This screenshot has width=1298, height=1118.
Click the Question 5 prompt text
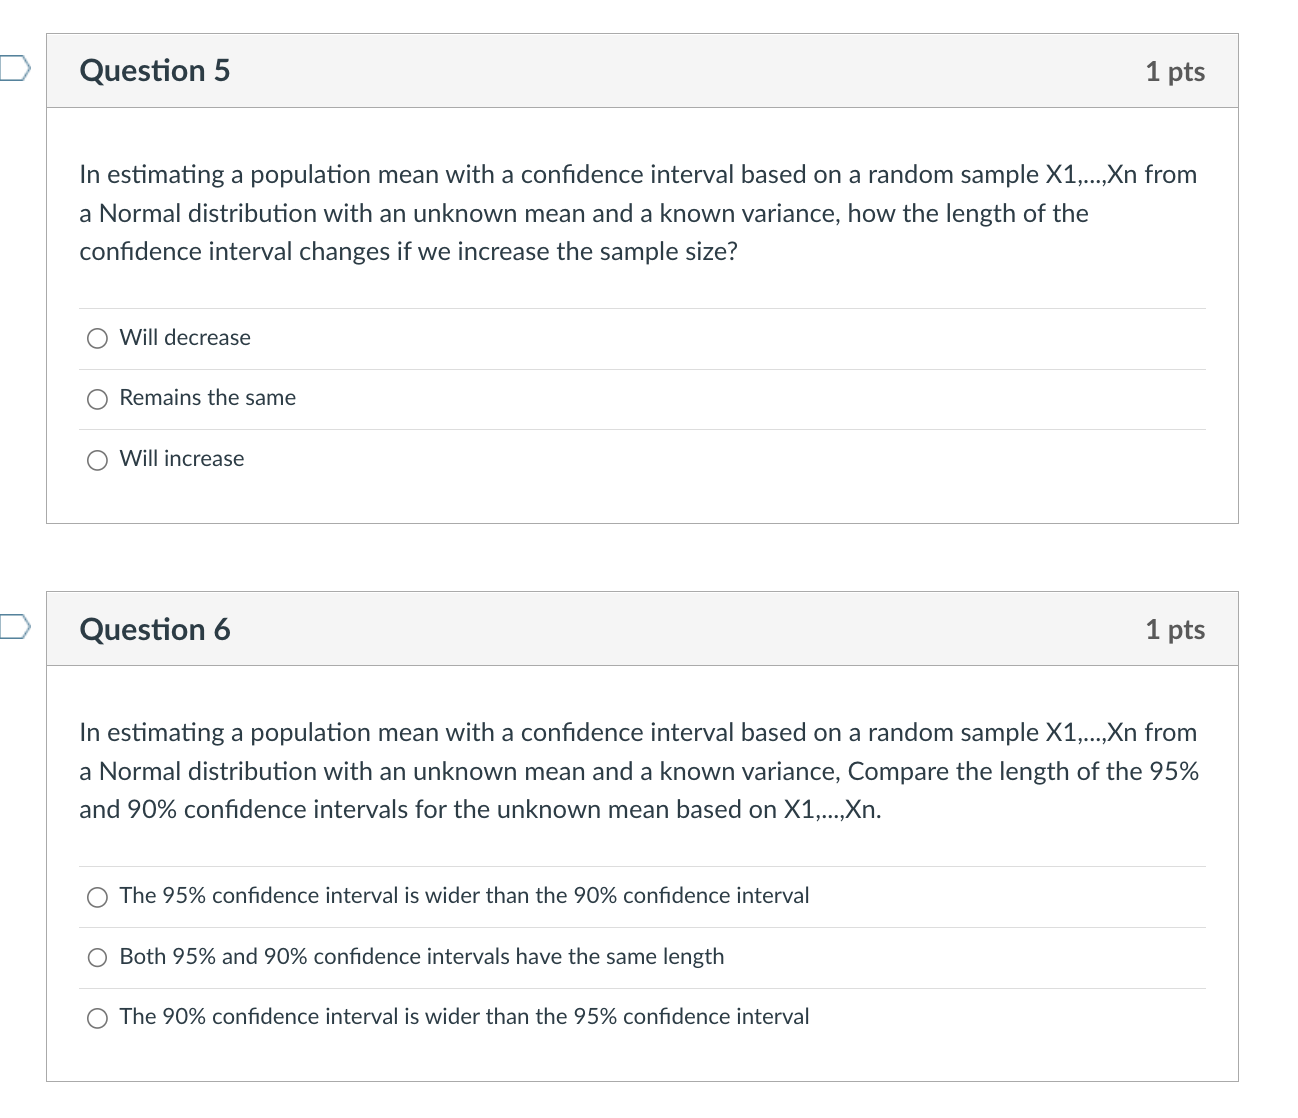(636, 212)
